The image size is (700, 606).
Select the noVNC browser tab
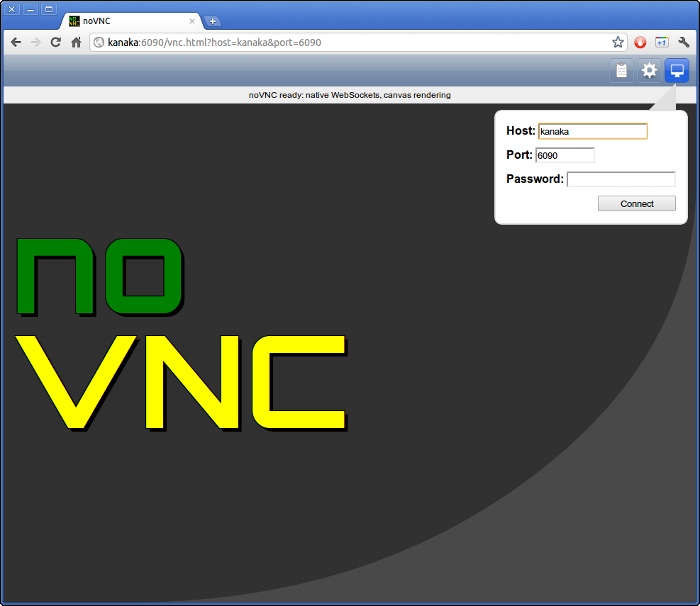[132, 21]
